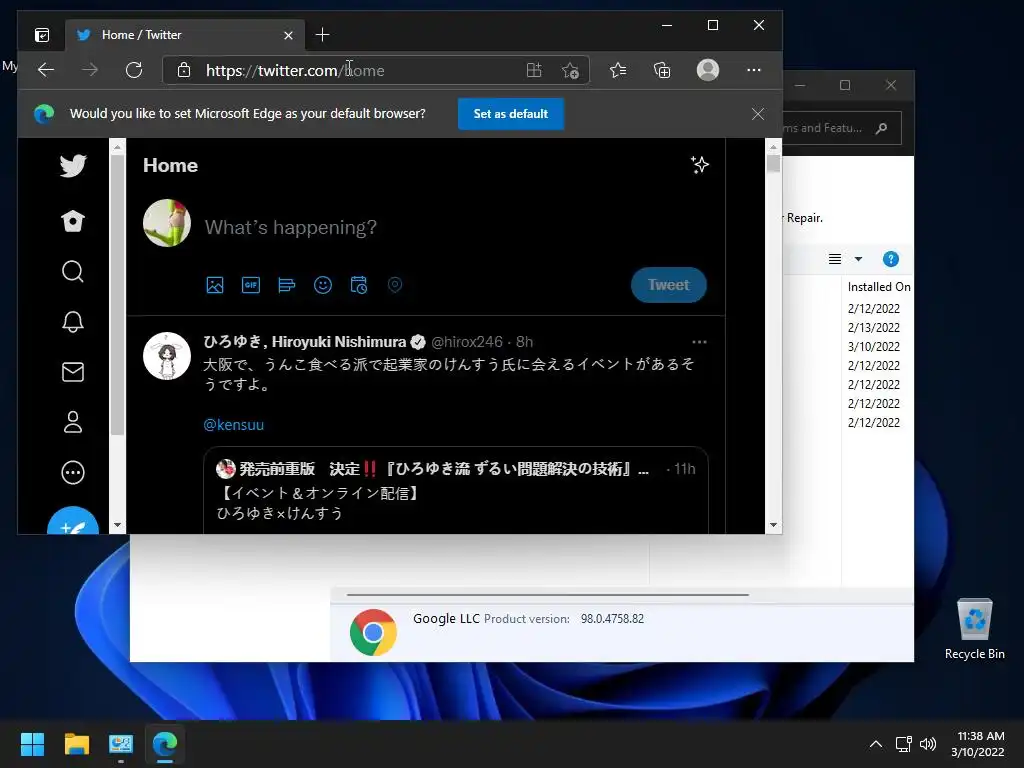Open the volume tray icon
1024x768 pixels.
pos(927,744)
